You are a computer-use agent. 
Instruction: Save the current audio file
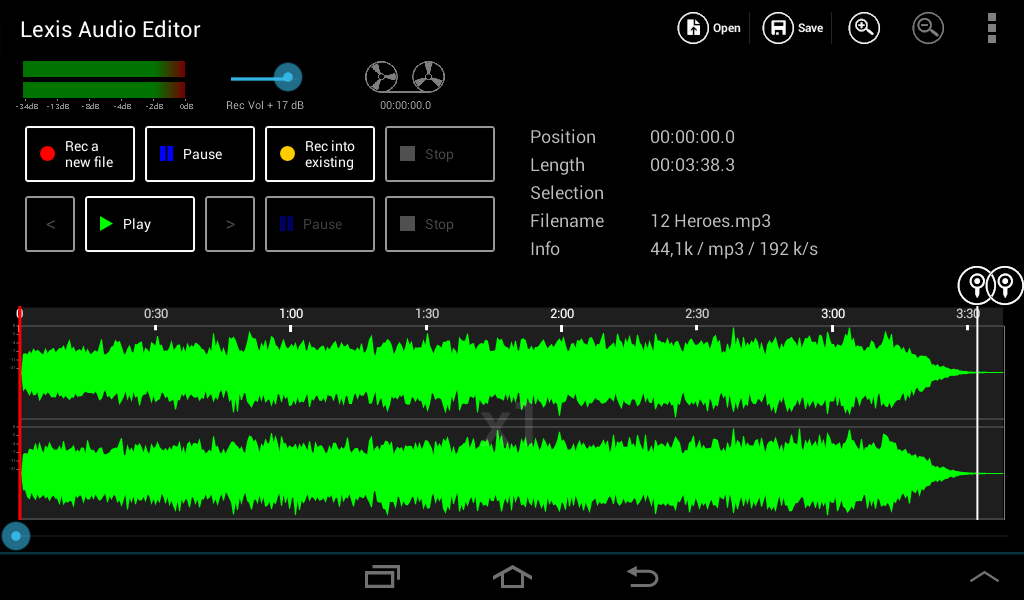pos(794,28)
